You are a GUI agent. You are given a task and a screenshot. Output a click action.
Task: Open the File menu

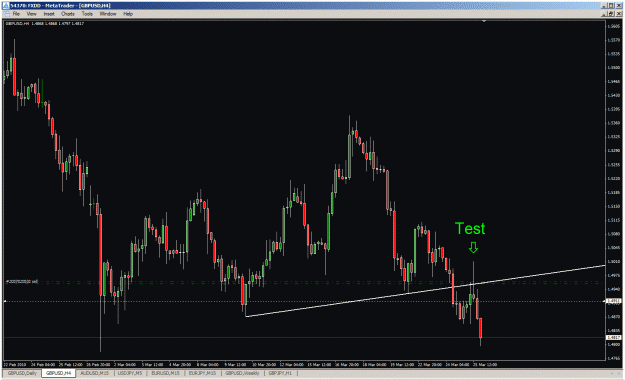tap(16, 14)
